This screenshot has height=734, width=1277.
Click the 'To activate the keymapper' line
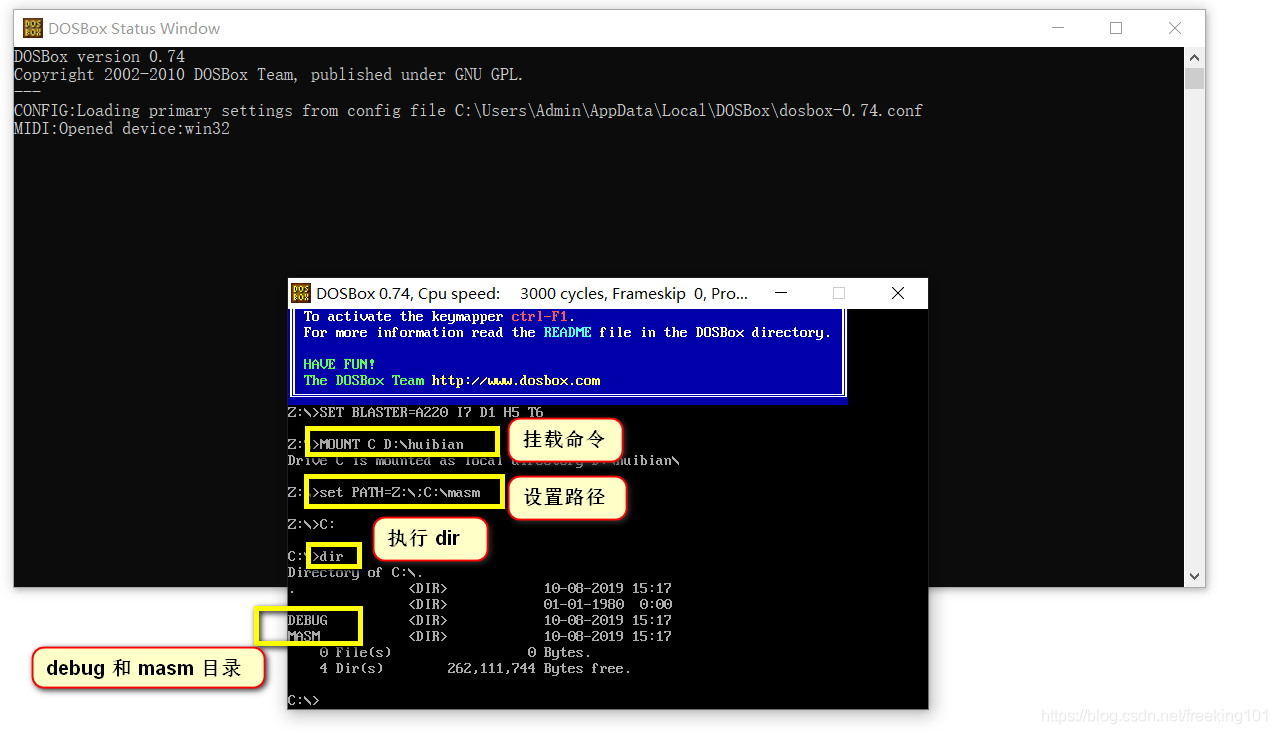click(440, 316)
